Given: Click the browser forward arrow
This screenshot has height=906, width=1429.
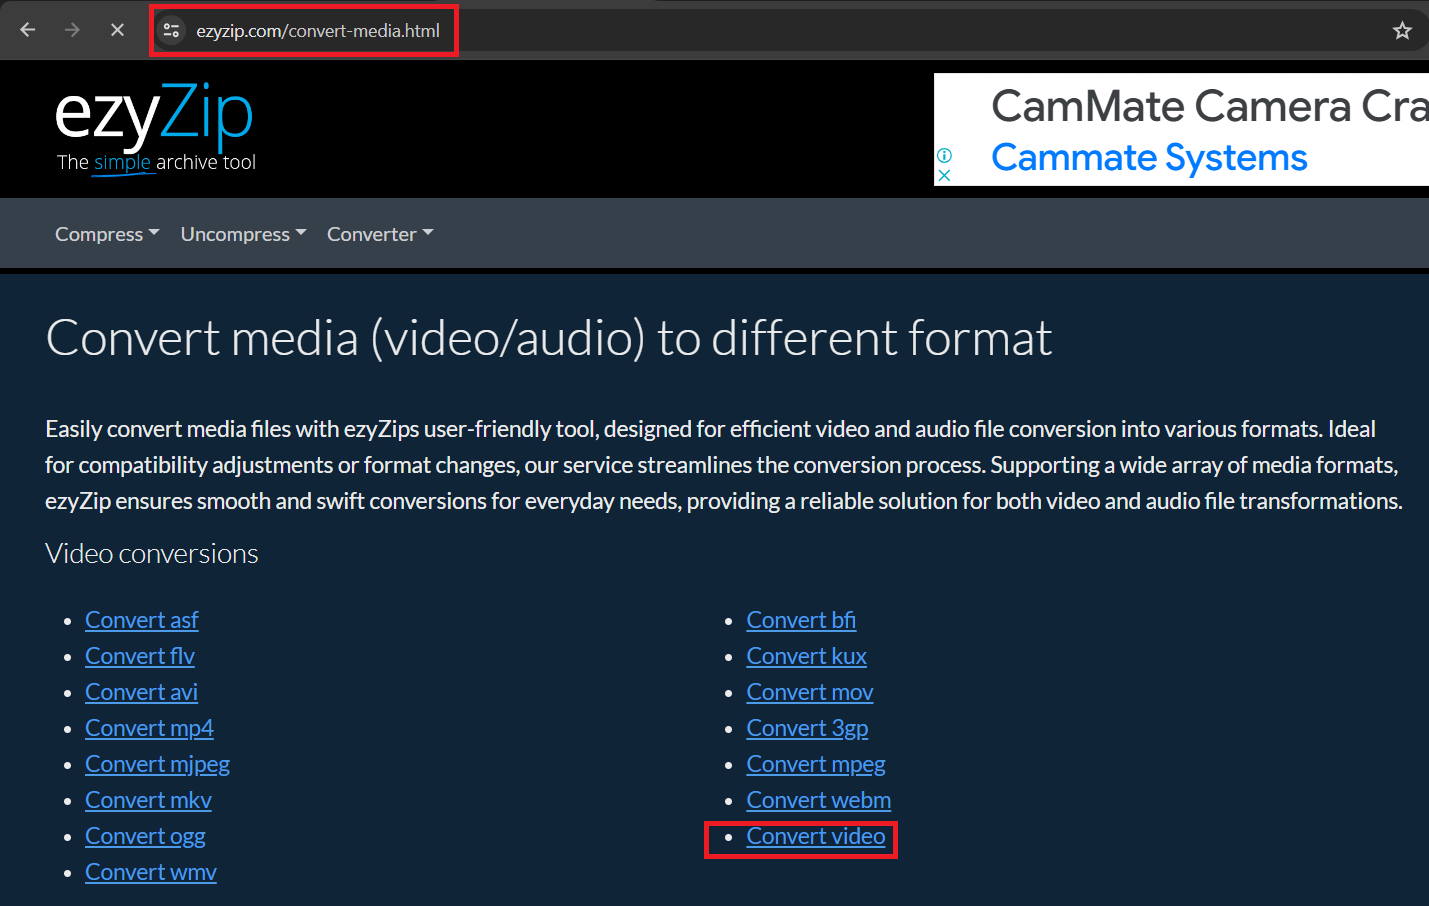Looking at the screenshot, I should [x=71, y=30].
